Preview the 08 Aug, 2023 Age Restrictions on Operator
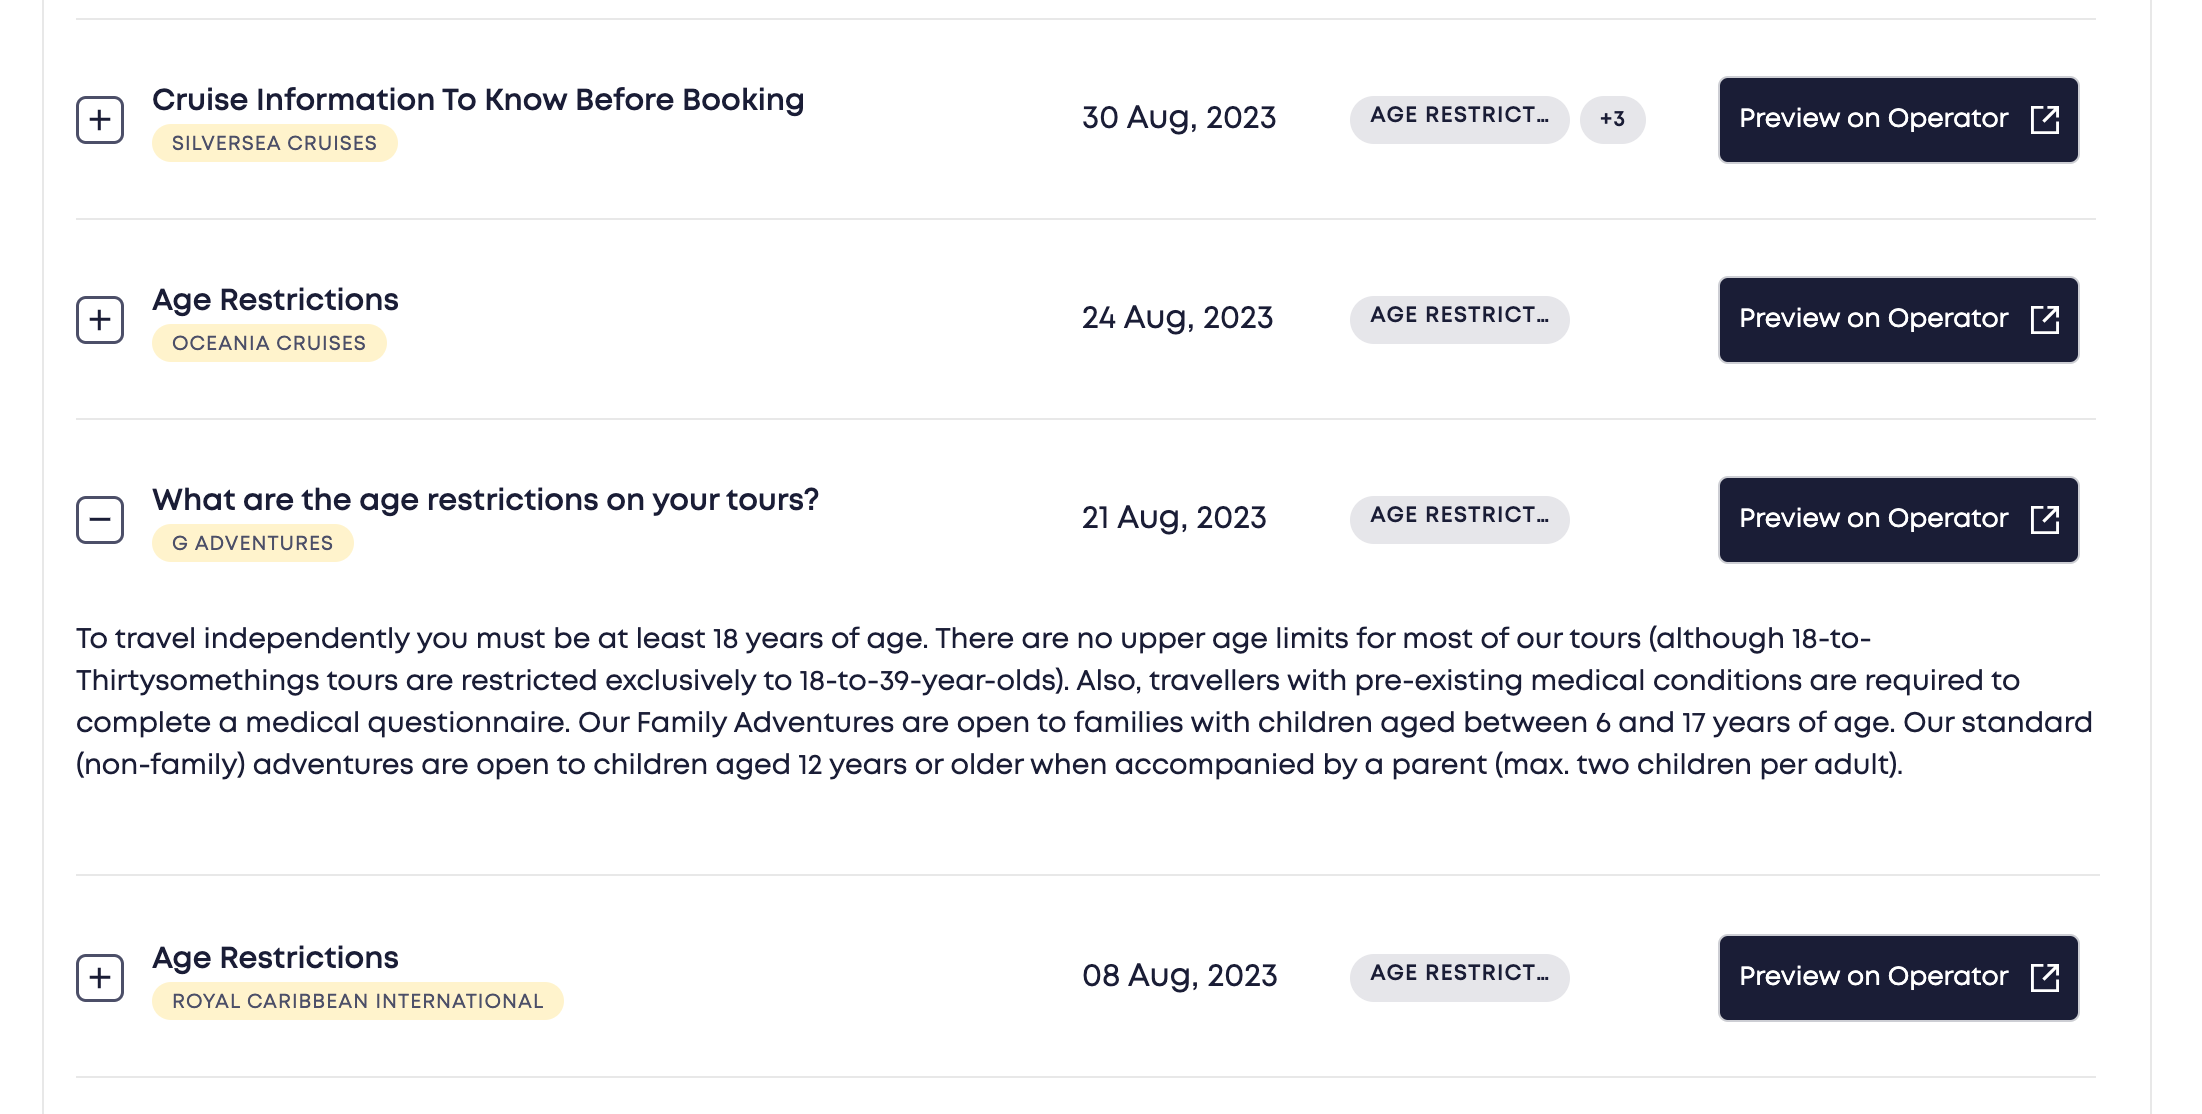This screenshot has height=1114, width=2202. [1898, 977]
